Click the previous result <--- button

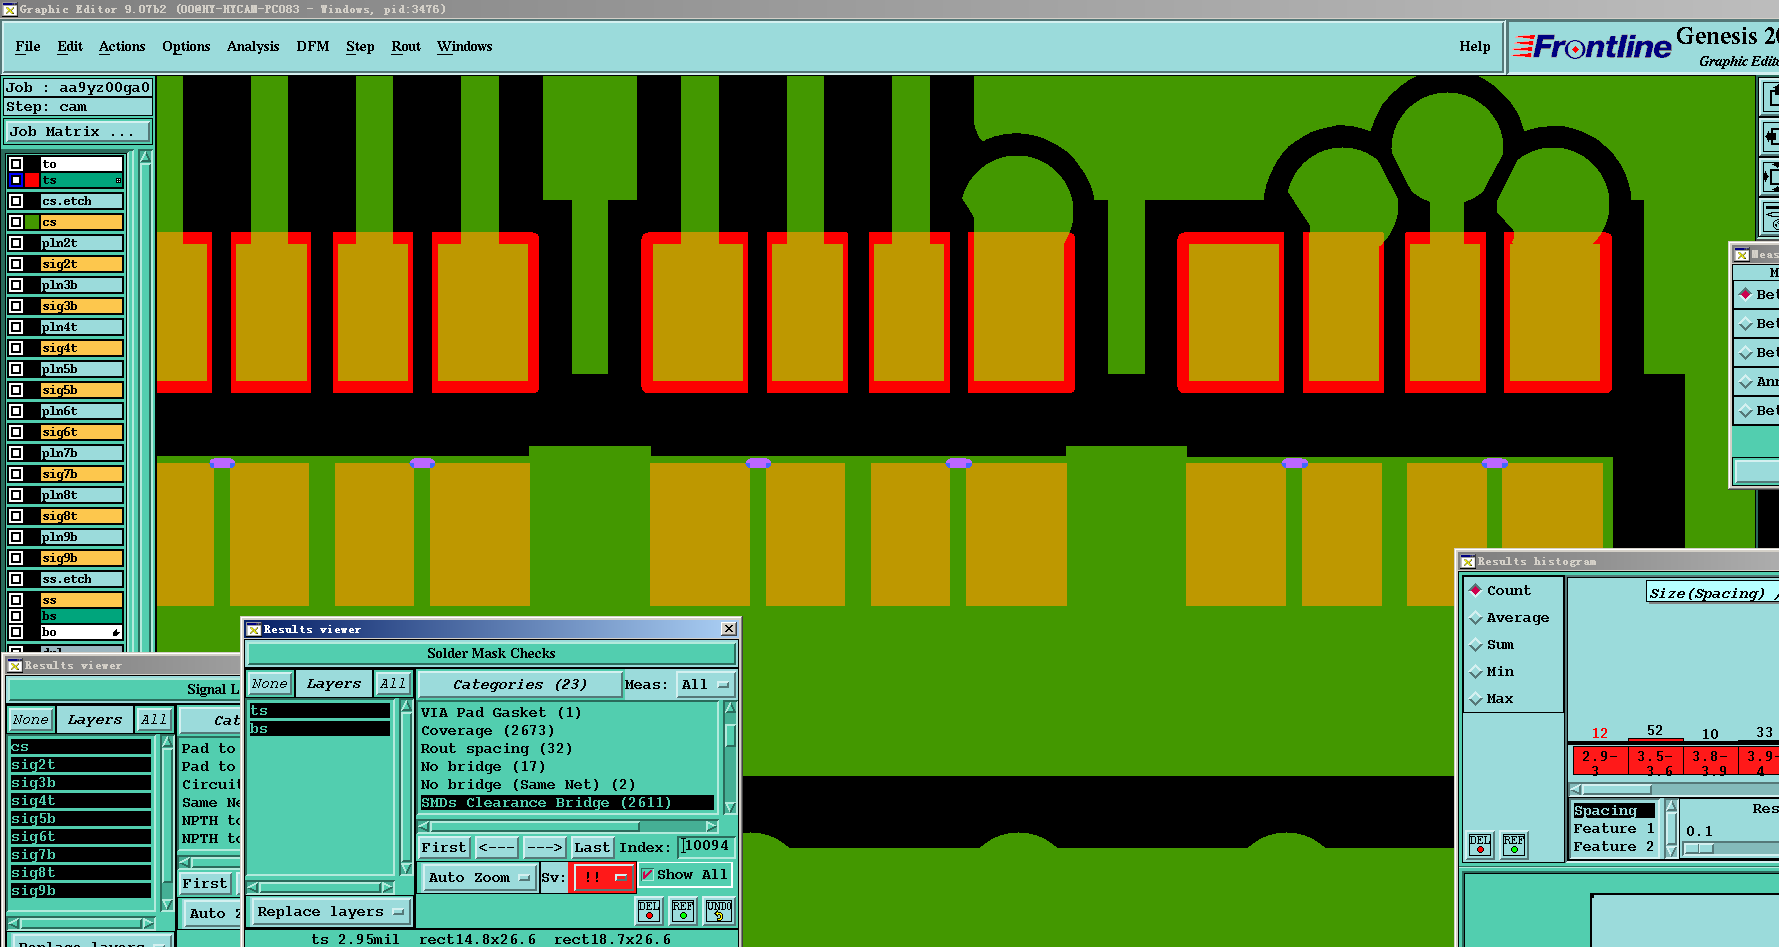497,848
